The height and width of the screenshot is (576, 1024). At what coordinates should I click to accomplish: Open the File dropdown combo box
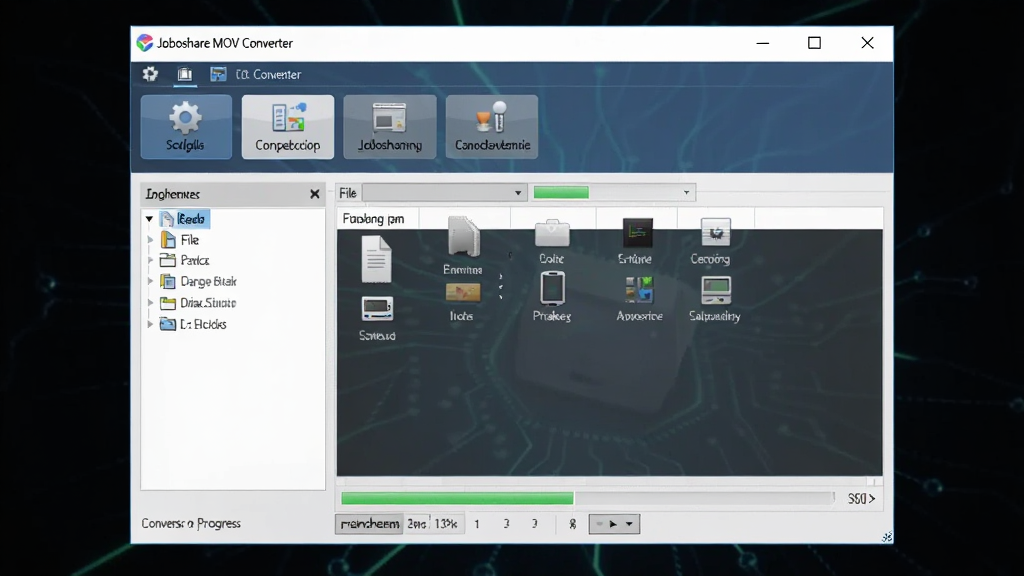click(x=445, y=193)
